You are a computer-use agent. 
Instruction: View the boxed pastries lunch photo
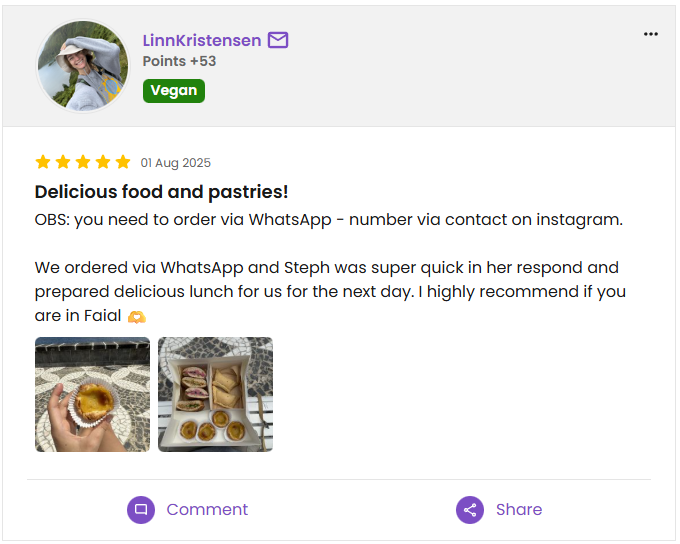215,394
